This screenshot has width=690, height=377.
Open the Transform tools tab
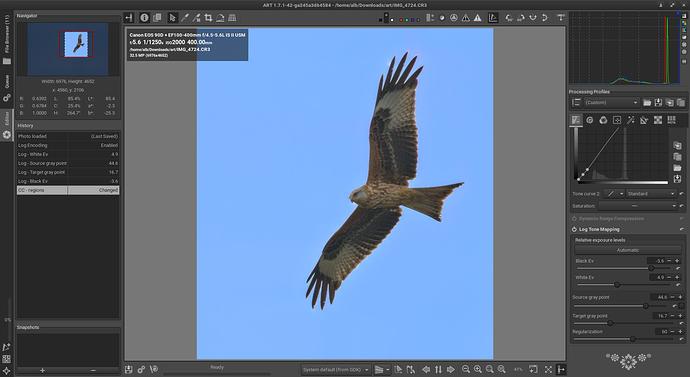point(644,120)
